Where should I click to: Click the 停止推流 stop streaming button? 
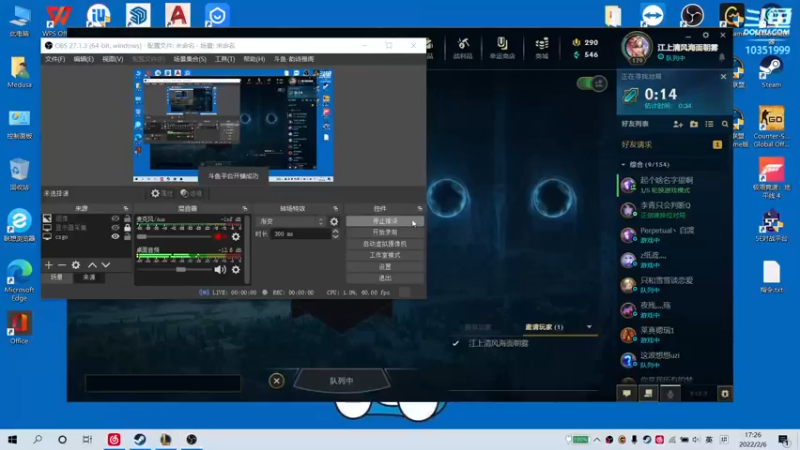click(x=385, y=221)
